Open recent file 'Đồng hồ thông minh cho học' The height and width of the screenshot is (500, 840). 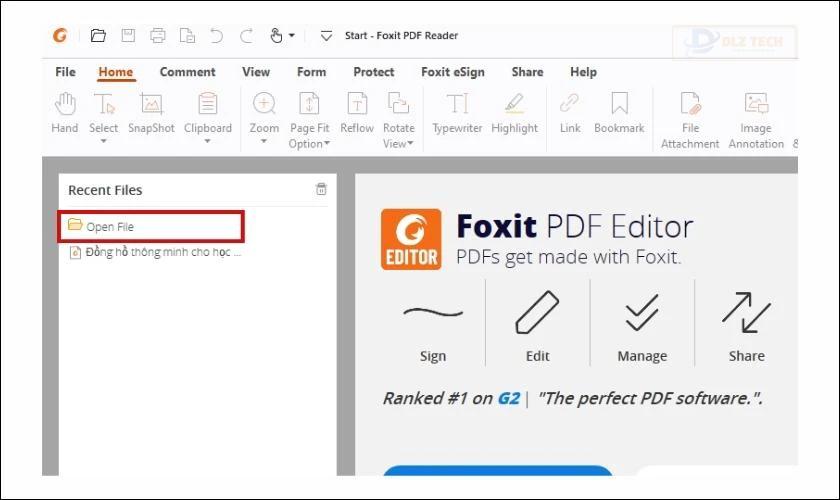[x=155, y=252]
